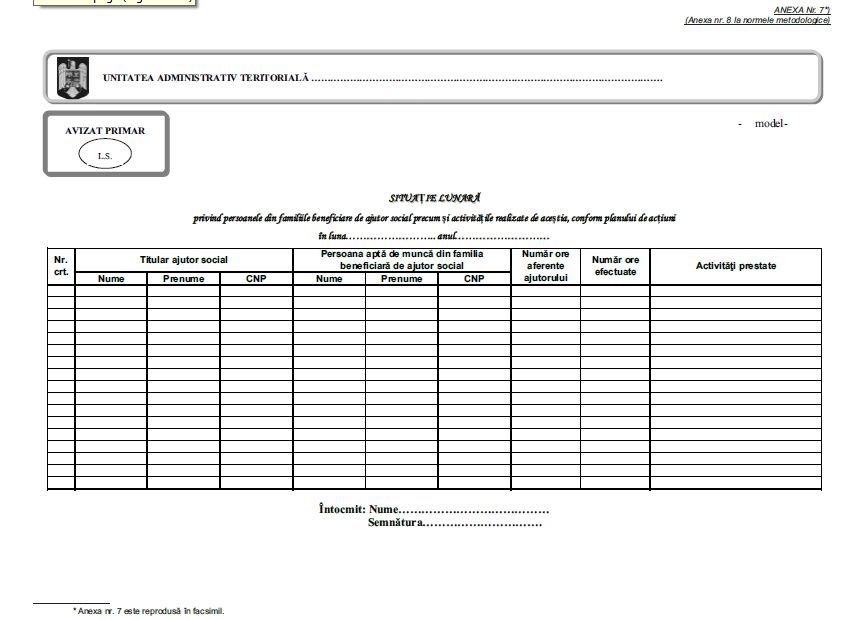Click 'CNP' under Persoana aptă de muncă
The image size is (843, 620).
point(474,279)
